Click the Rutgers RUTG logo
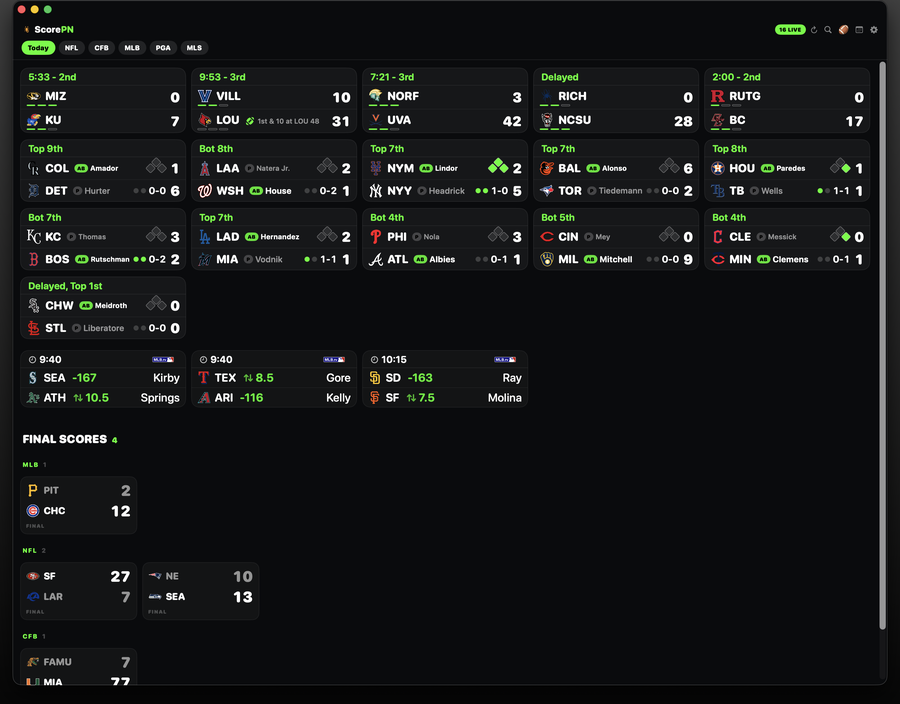 (x=717, y=96)
